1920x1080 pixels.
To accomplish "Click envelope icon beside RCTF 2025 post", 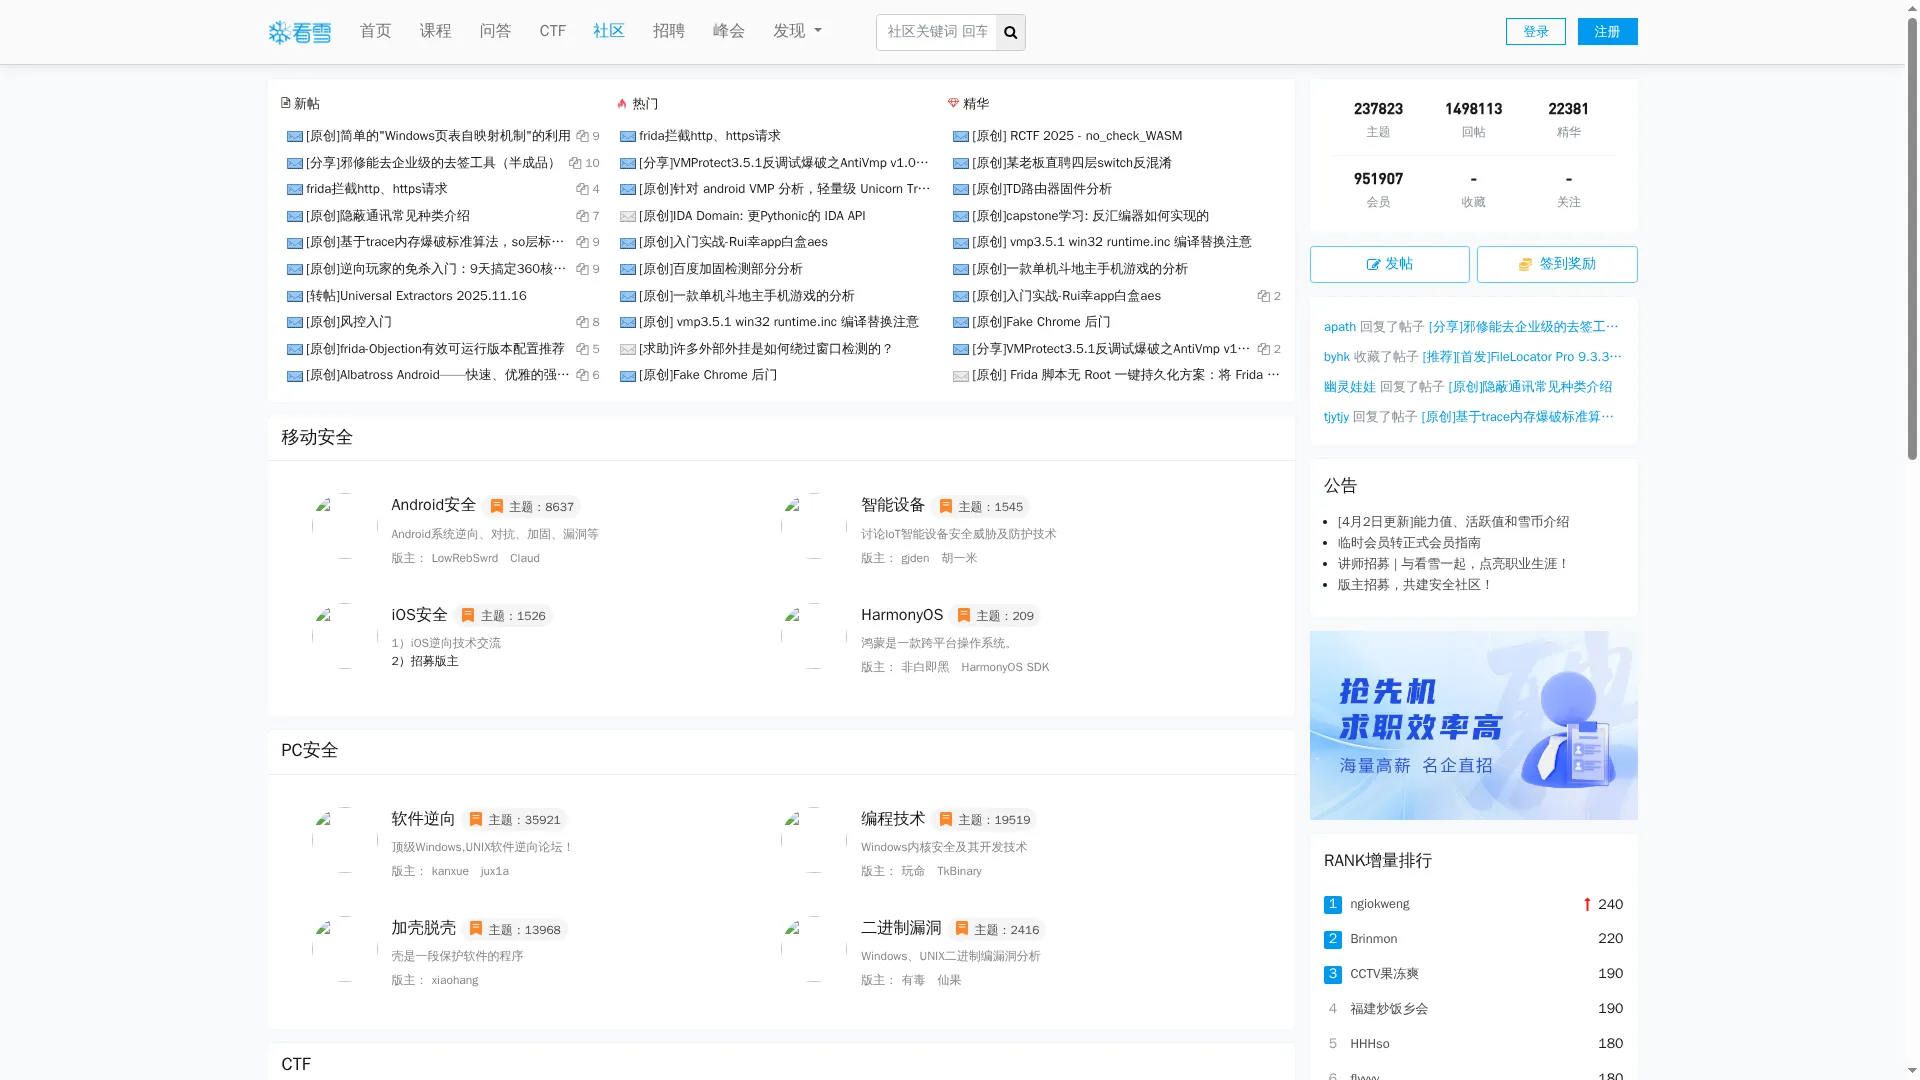I will coord(960,137).
